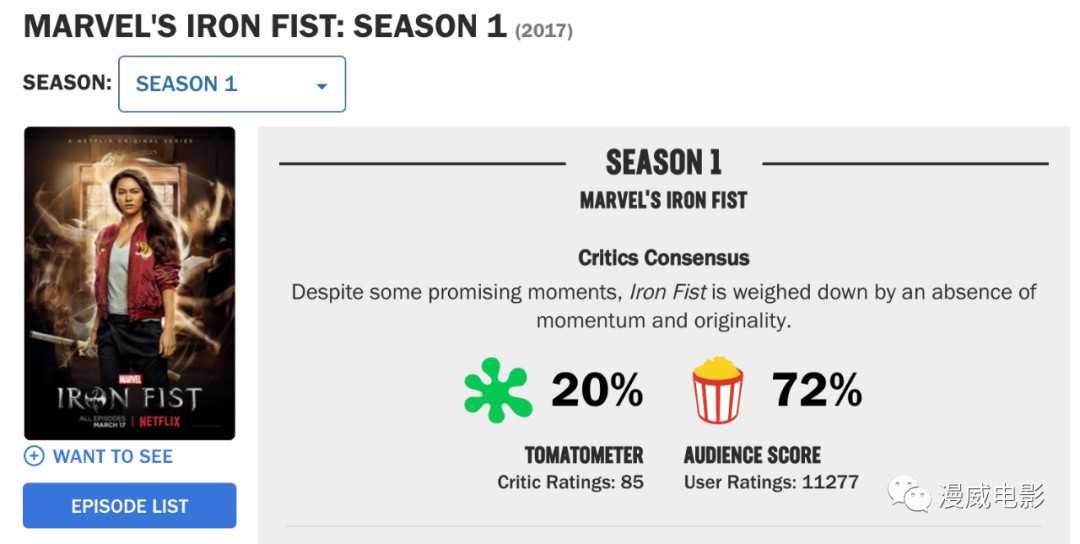Click the season selector dropdown arrow
The height and width of the screenshot is (544, 1080).
(321, 86)
